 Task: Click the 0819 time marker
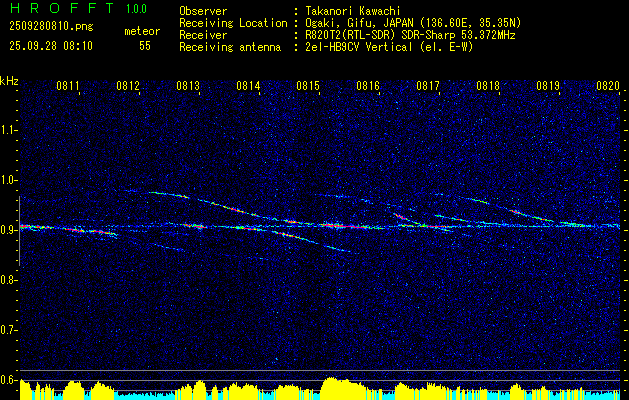[x=548, y=86]
